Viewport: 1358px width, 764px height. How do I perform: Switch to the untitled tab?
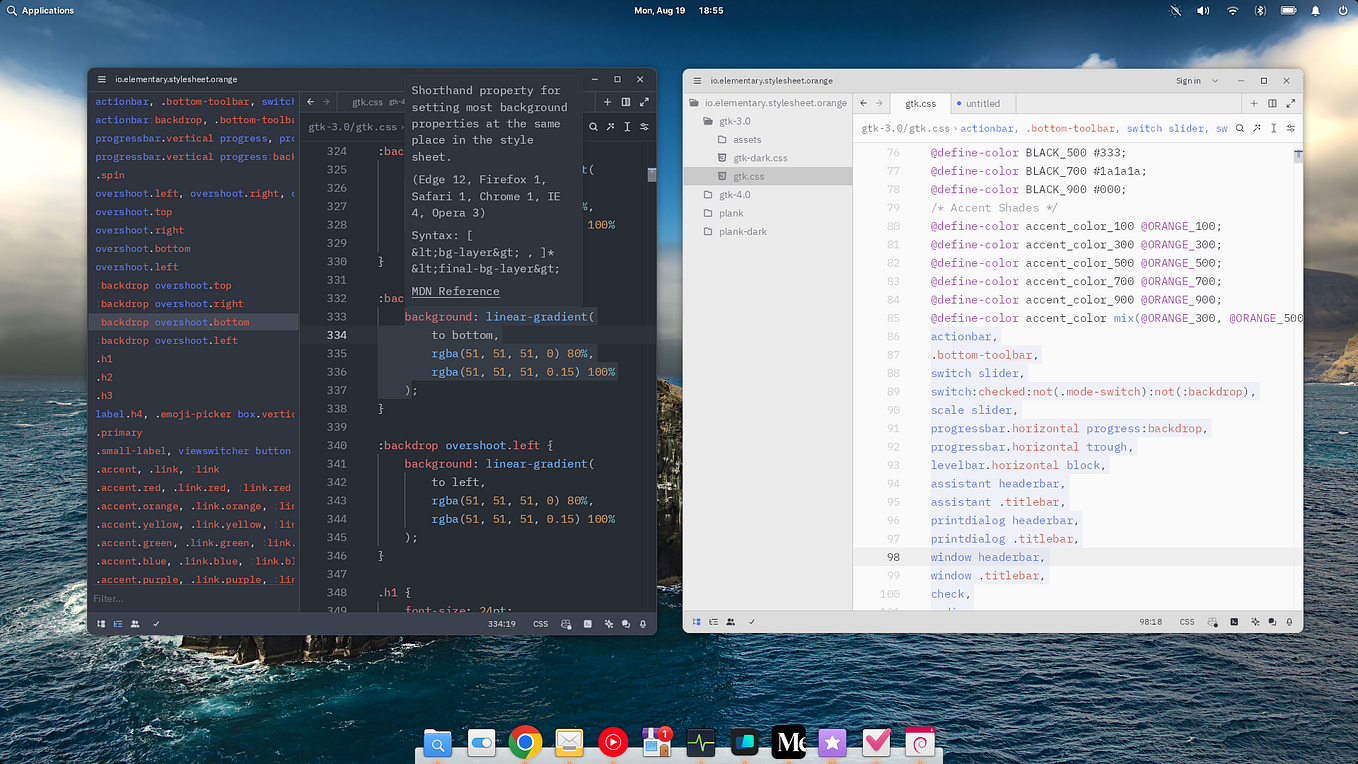[x=982, y=103]
